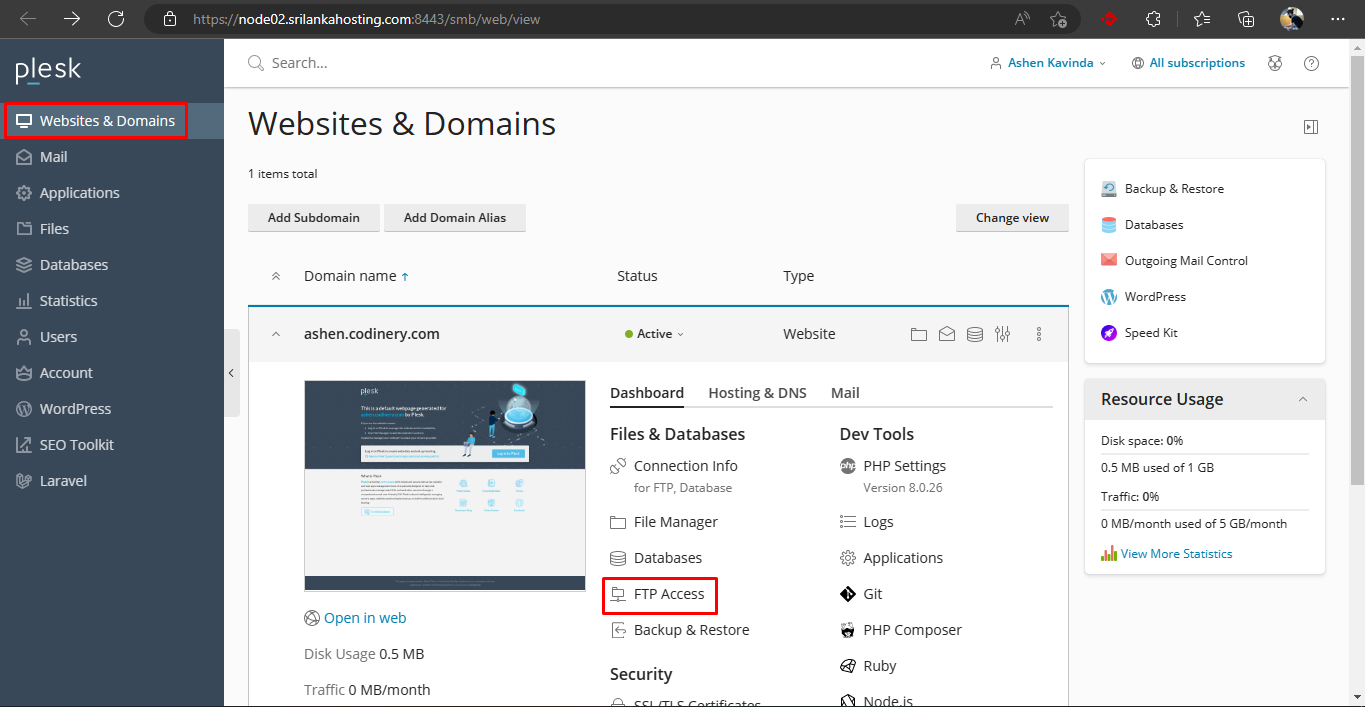Viewport: 1365px width, 707px height.
Task: Click the hosting settings sliders icon
Action: click(x=1003, y=334)
